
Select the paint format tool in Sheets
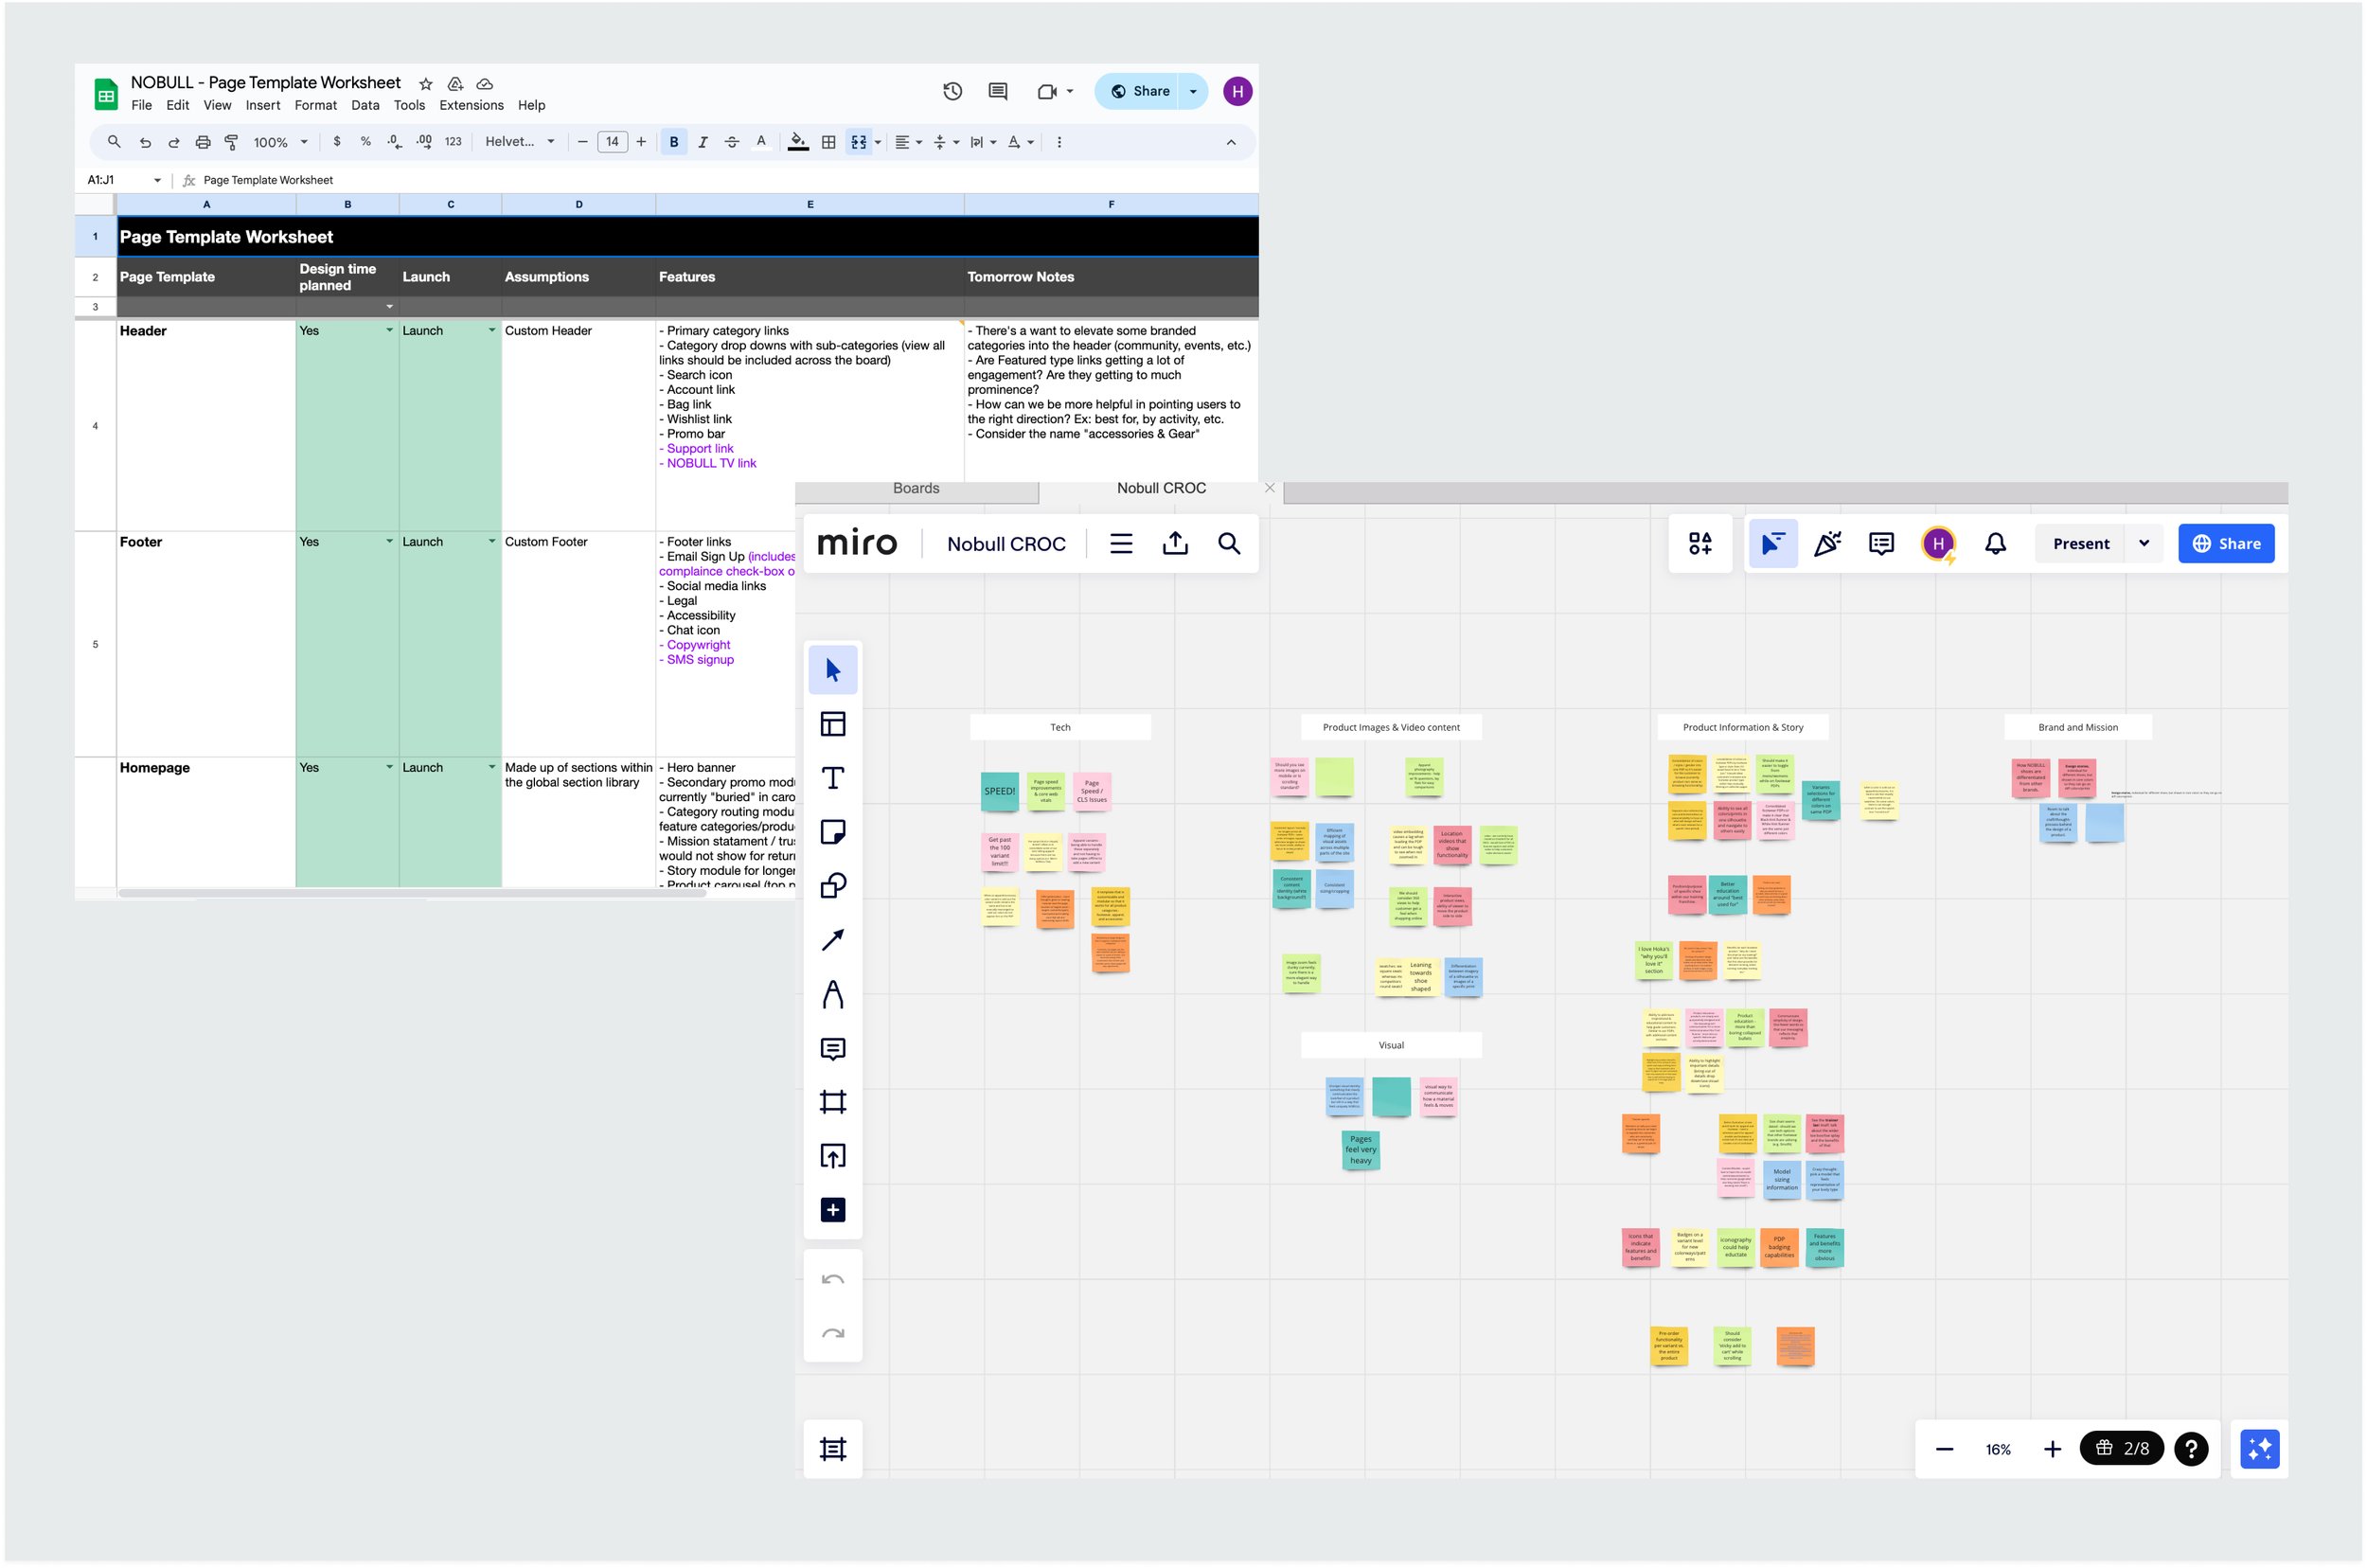click(232, 142)
